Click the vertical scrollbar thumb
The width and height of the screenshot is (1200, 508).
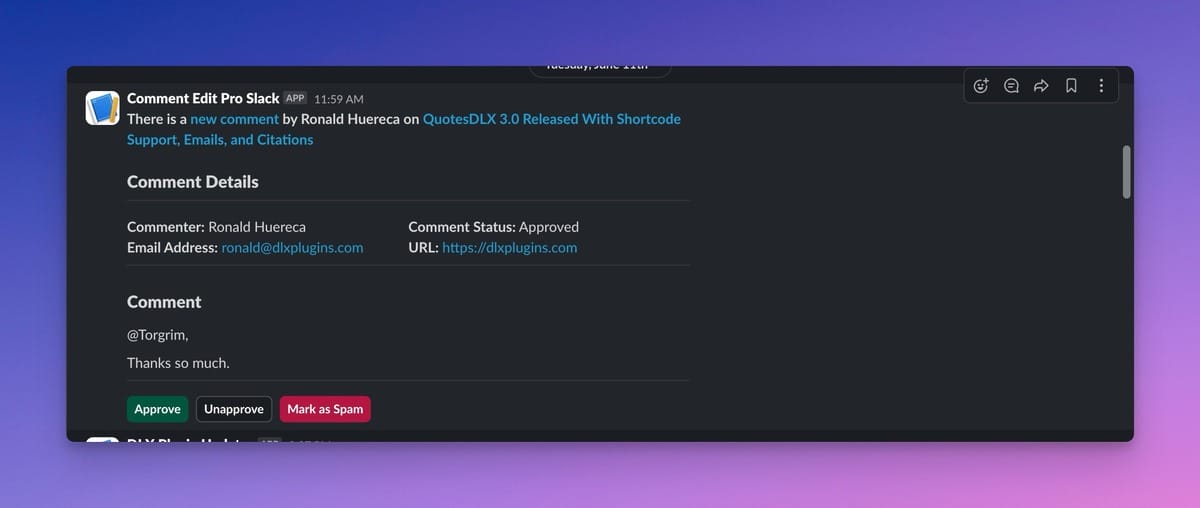(1127, 172)
